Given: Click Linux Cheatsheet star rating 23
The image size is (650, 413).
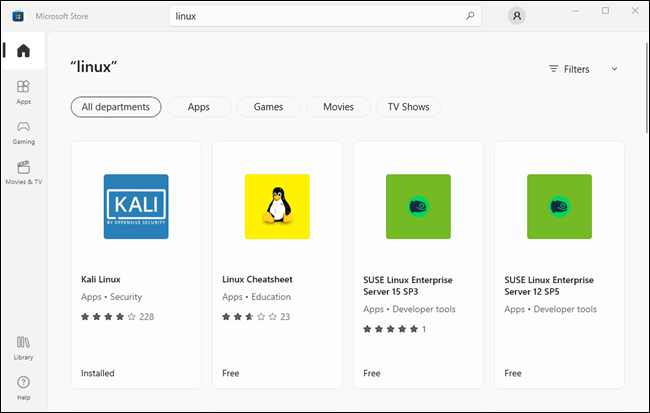Looking at the screenshot, I should (256, 317).
